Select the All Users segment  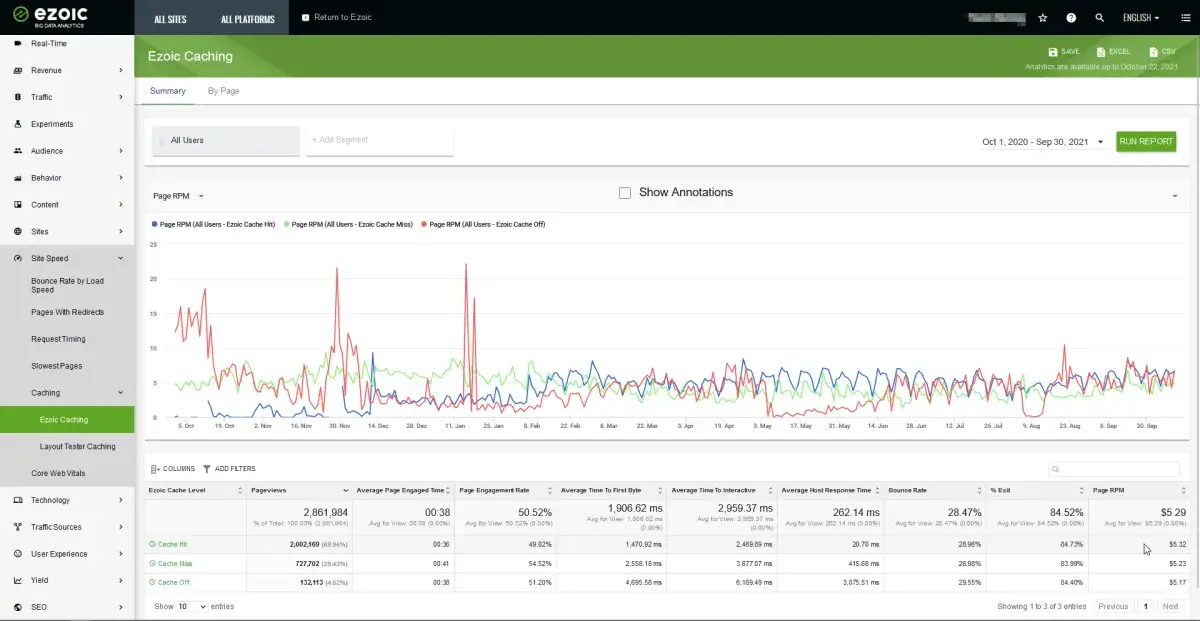coord(226,141)
